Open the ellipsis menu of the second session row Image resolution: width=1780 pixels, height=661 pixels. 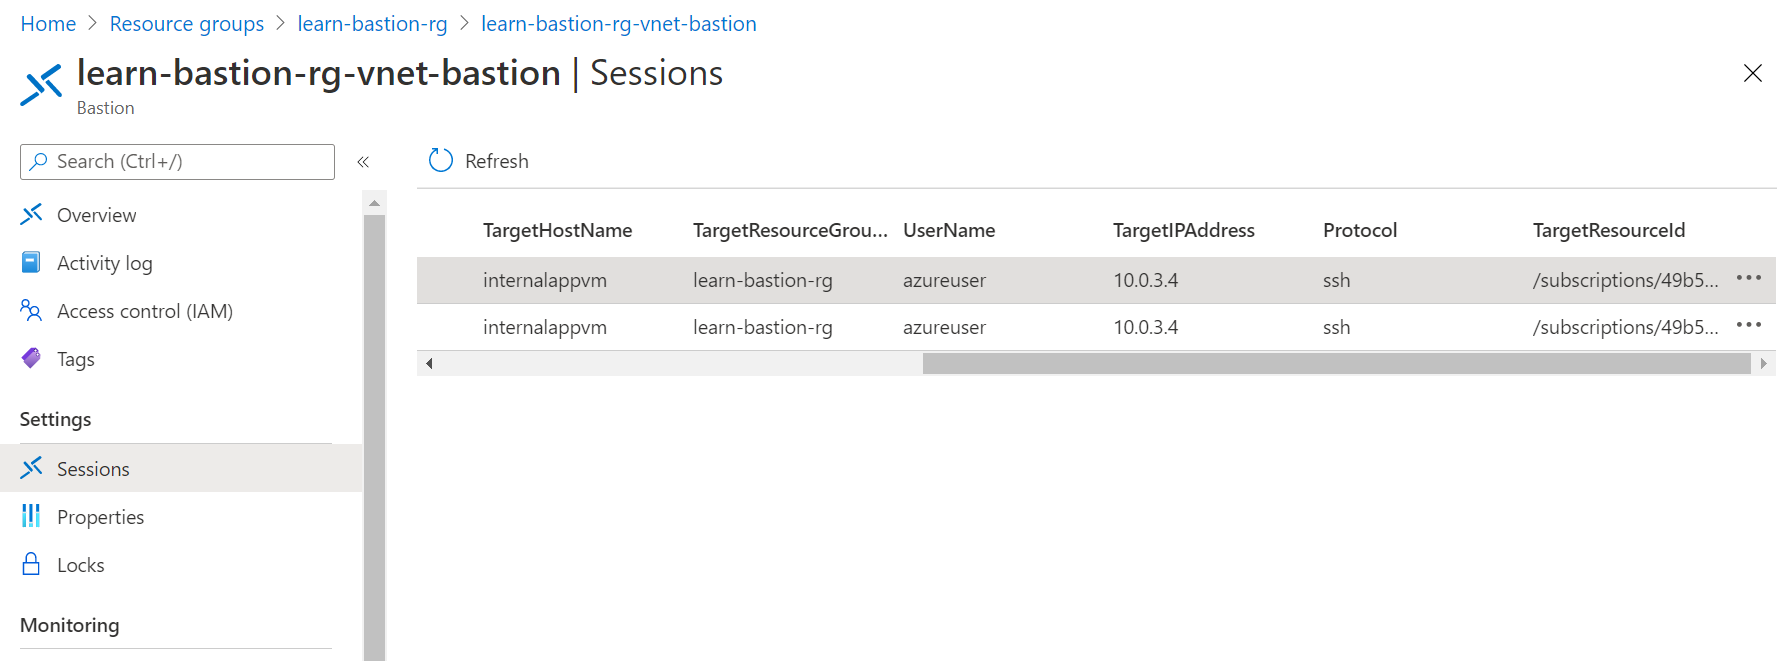click(1749, 324)
